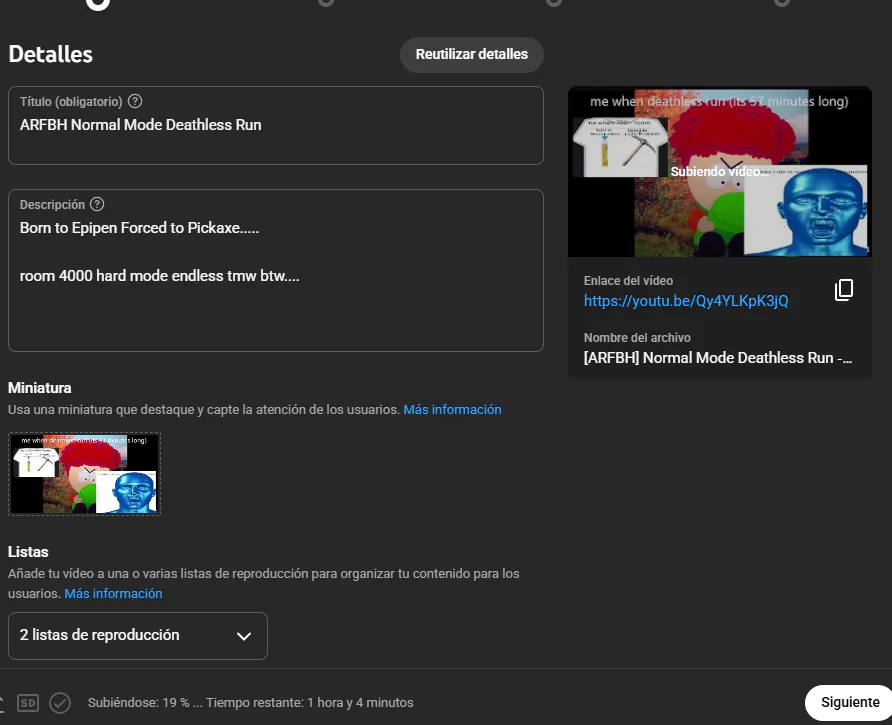Screen dimensions: 892x725
Task: Click the Enlace del vídeo label
Action: pyautogui.click(x=628, y=281)
